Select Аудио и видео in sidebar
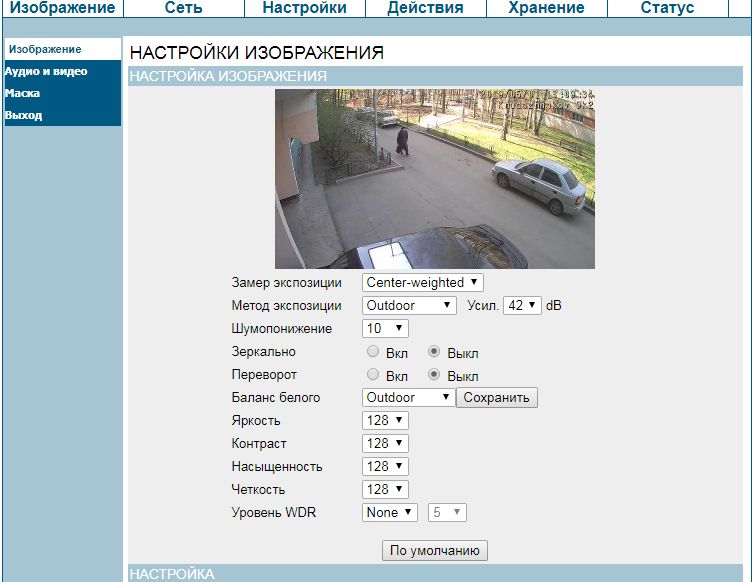The width and height of the screenshot is (755, 582). pyautogui.click(x=46, y=72)
